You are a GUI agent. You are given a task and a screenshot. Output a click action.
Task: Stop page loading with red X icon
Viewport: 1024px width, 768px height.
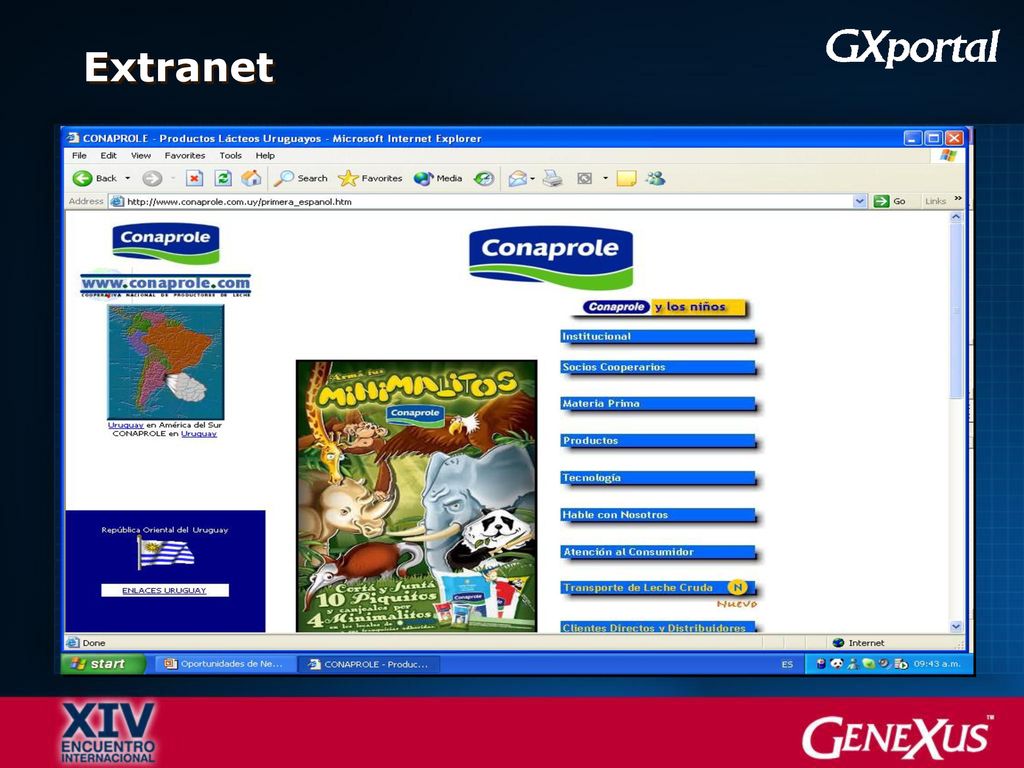tap(194, 178)
